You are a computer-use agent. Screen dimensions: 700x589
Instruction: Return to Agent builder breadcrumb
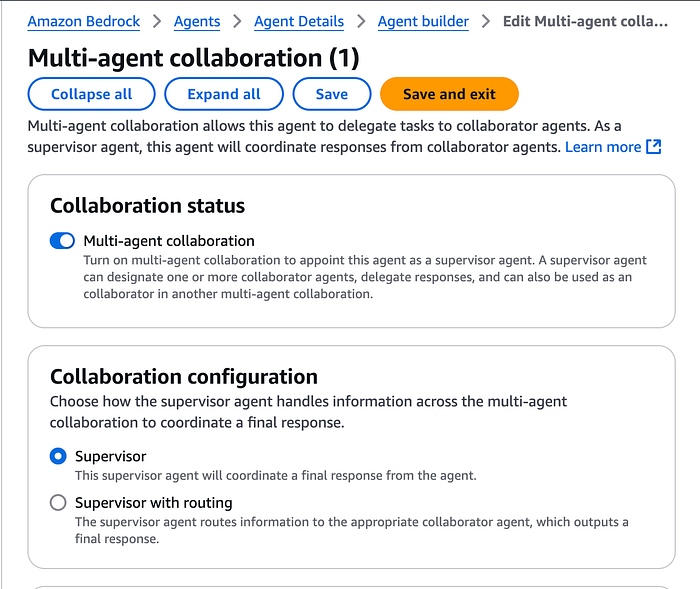tap(423, 21)
